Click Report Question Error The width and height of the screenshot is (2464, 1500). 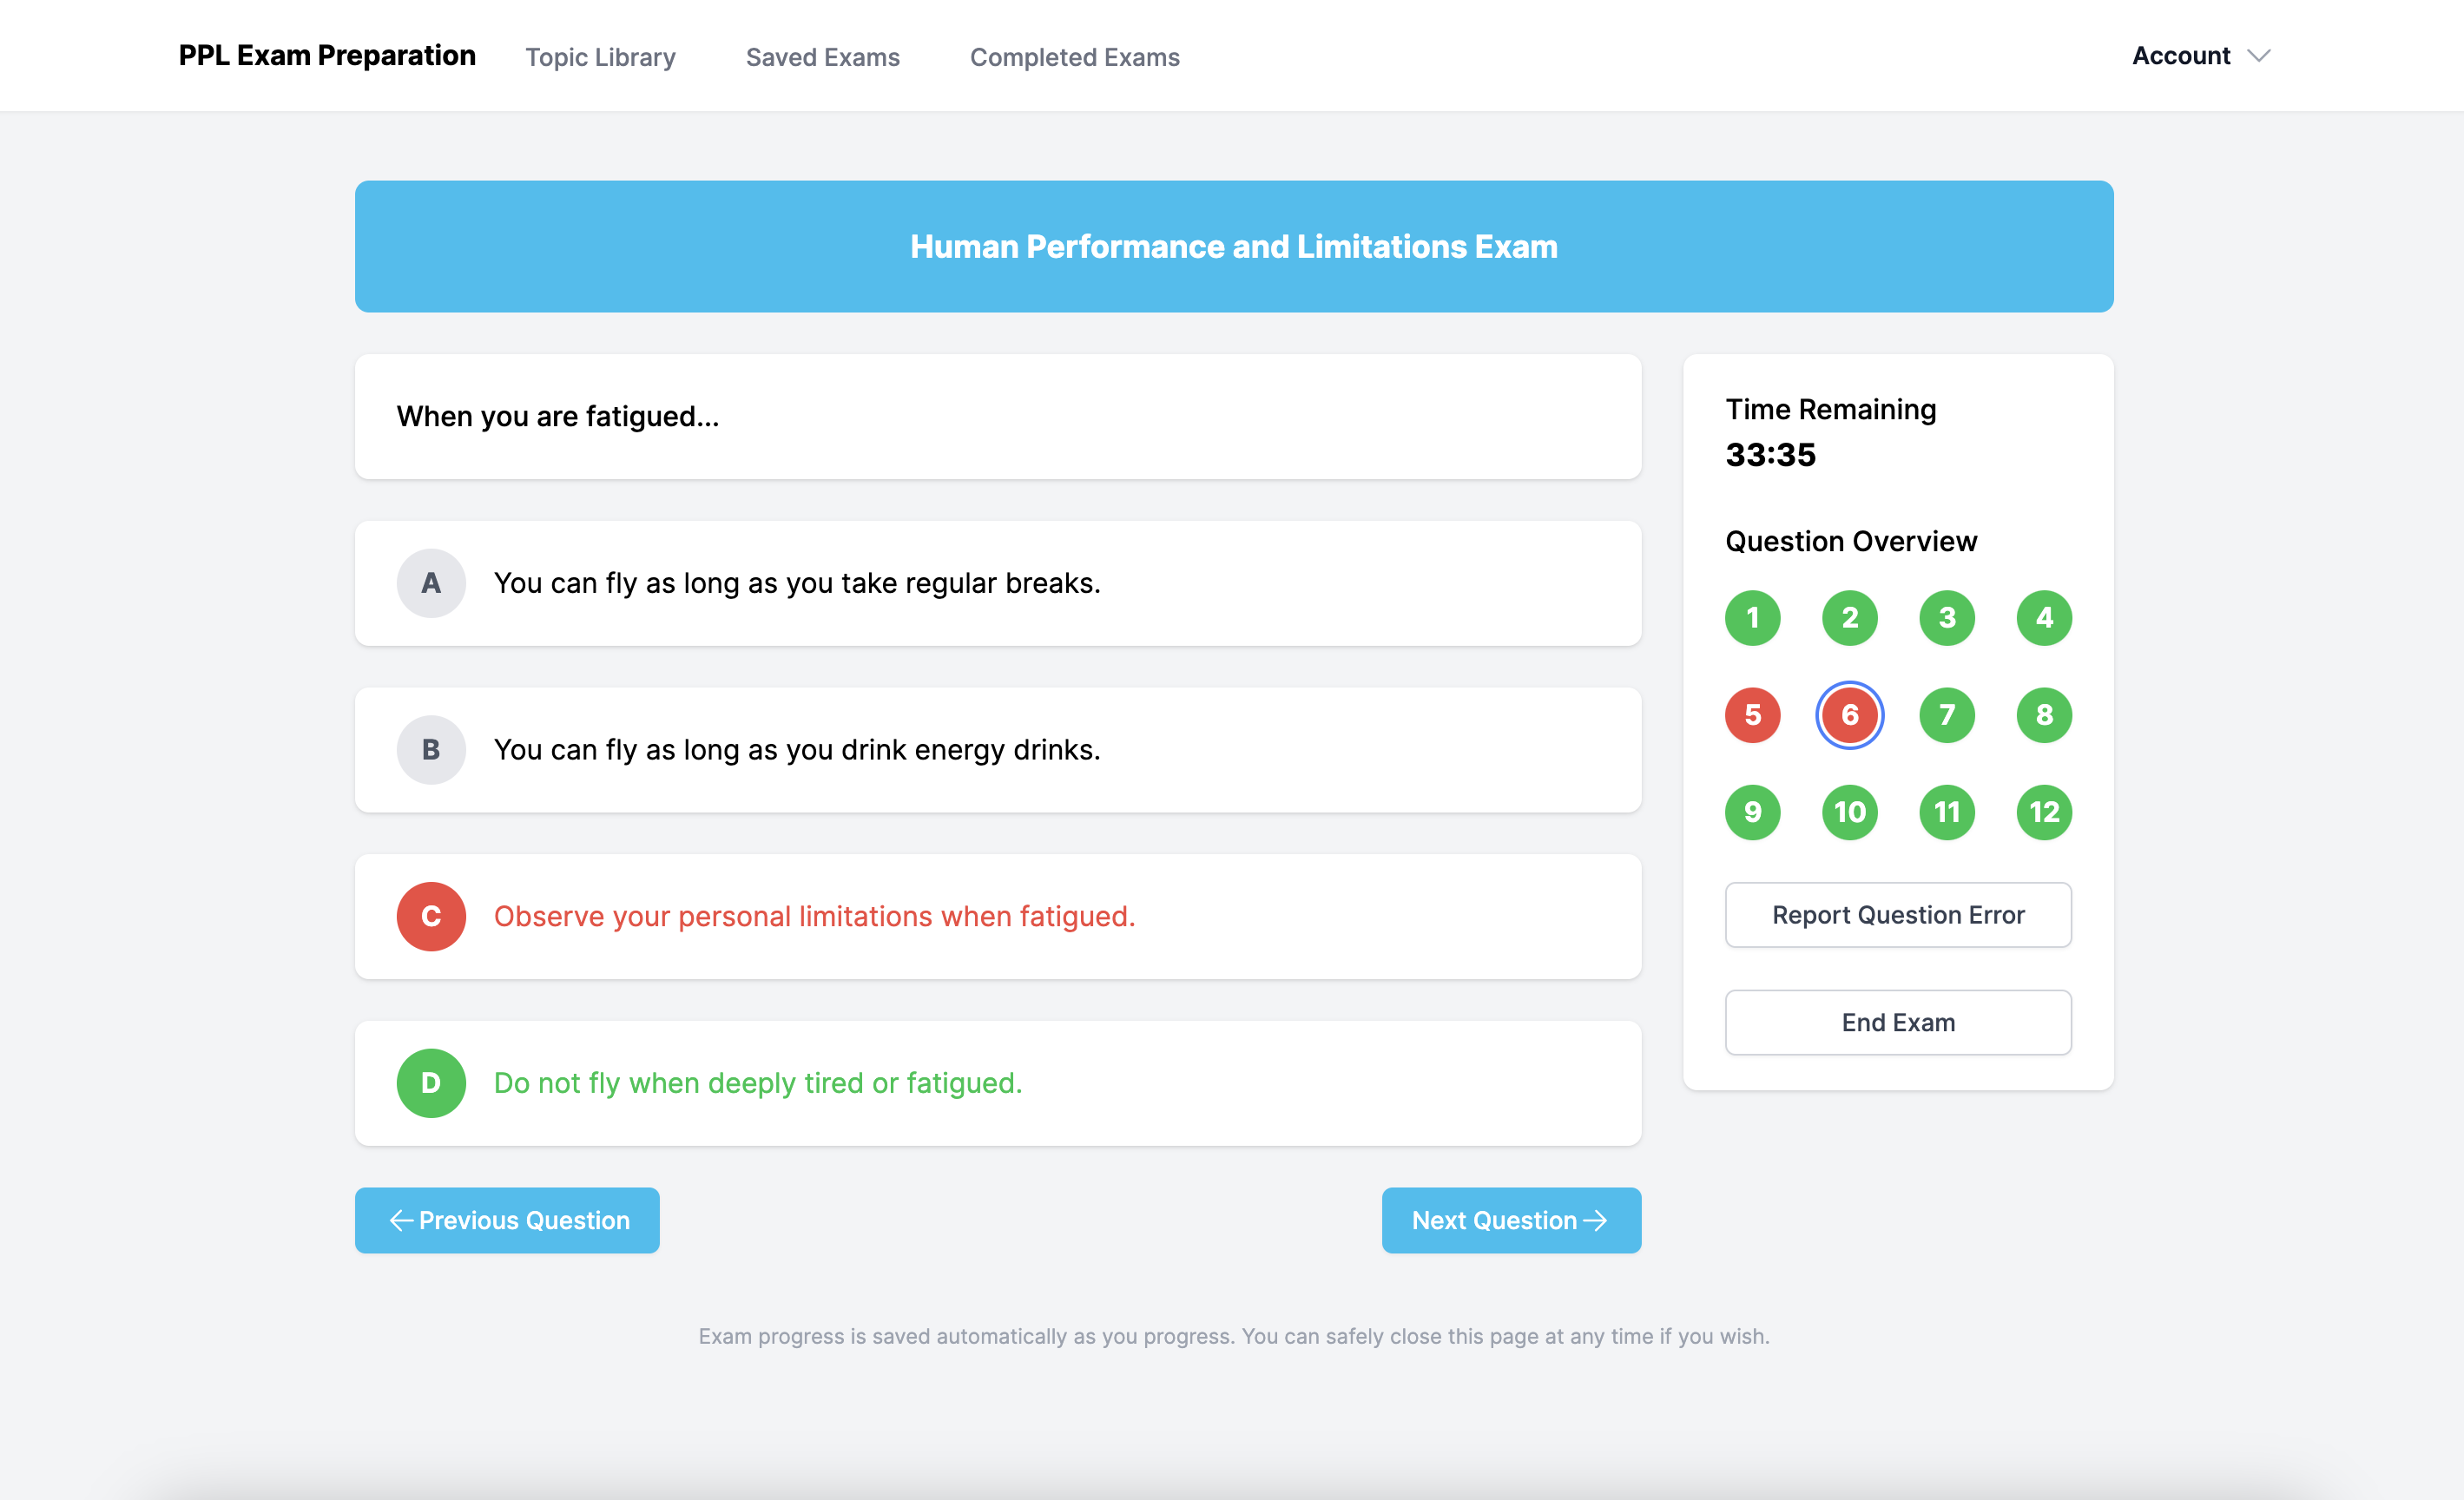[1897, 915]
